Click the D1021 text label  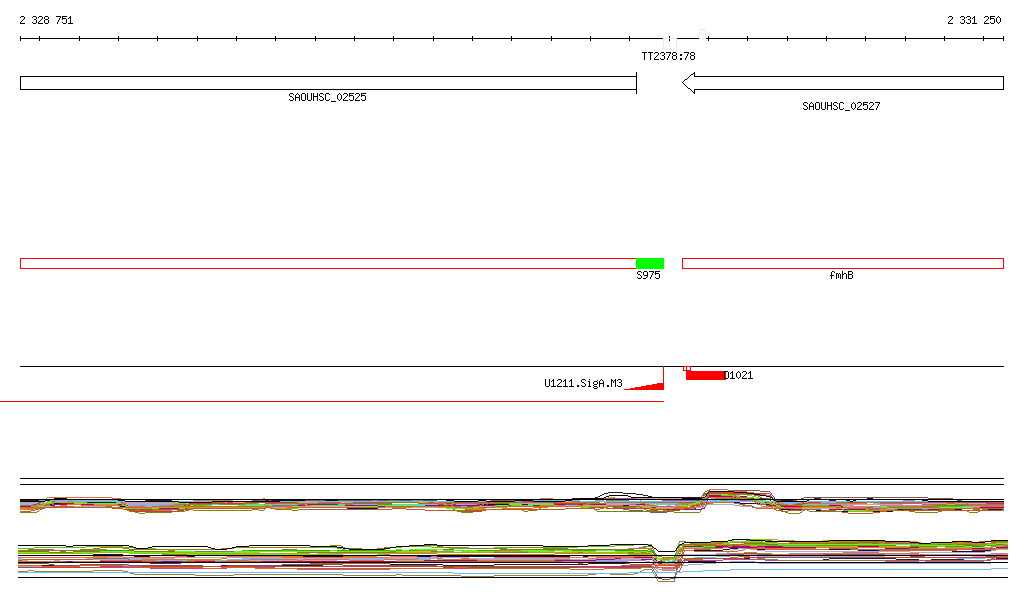[x=739, y=375]
